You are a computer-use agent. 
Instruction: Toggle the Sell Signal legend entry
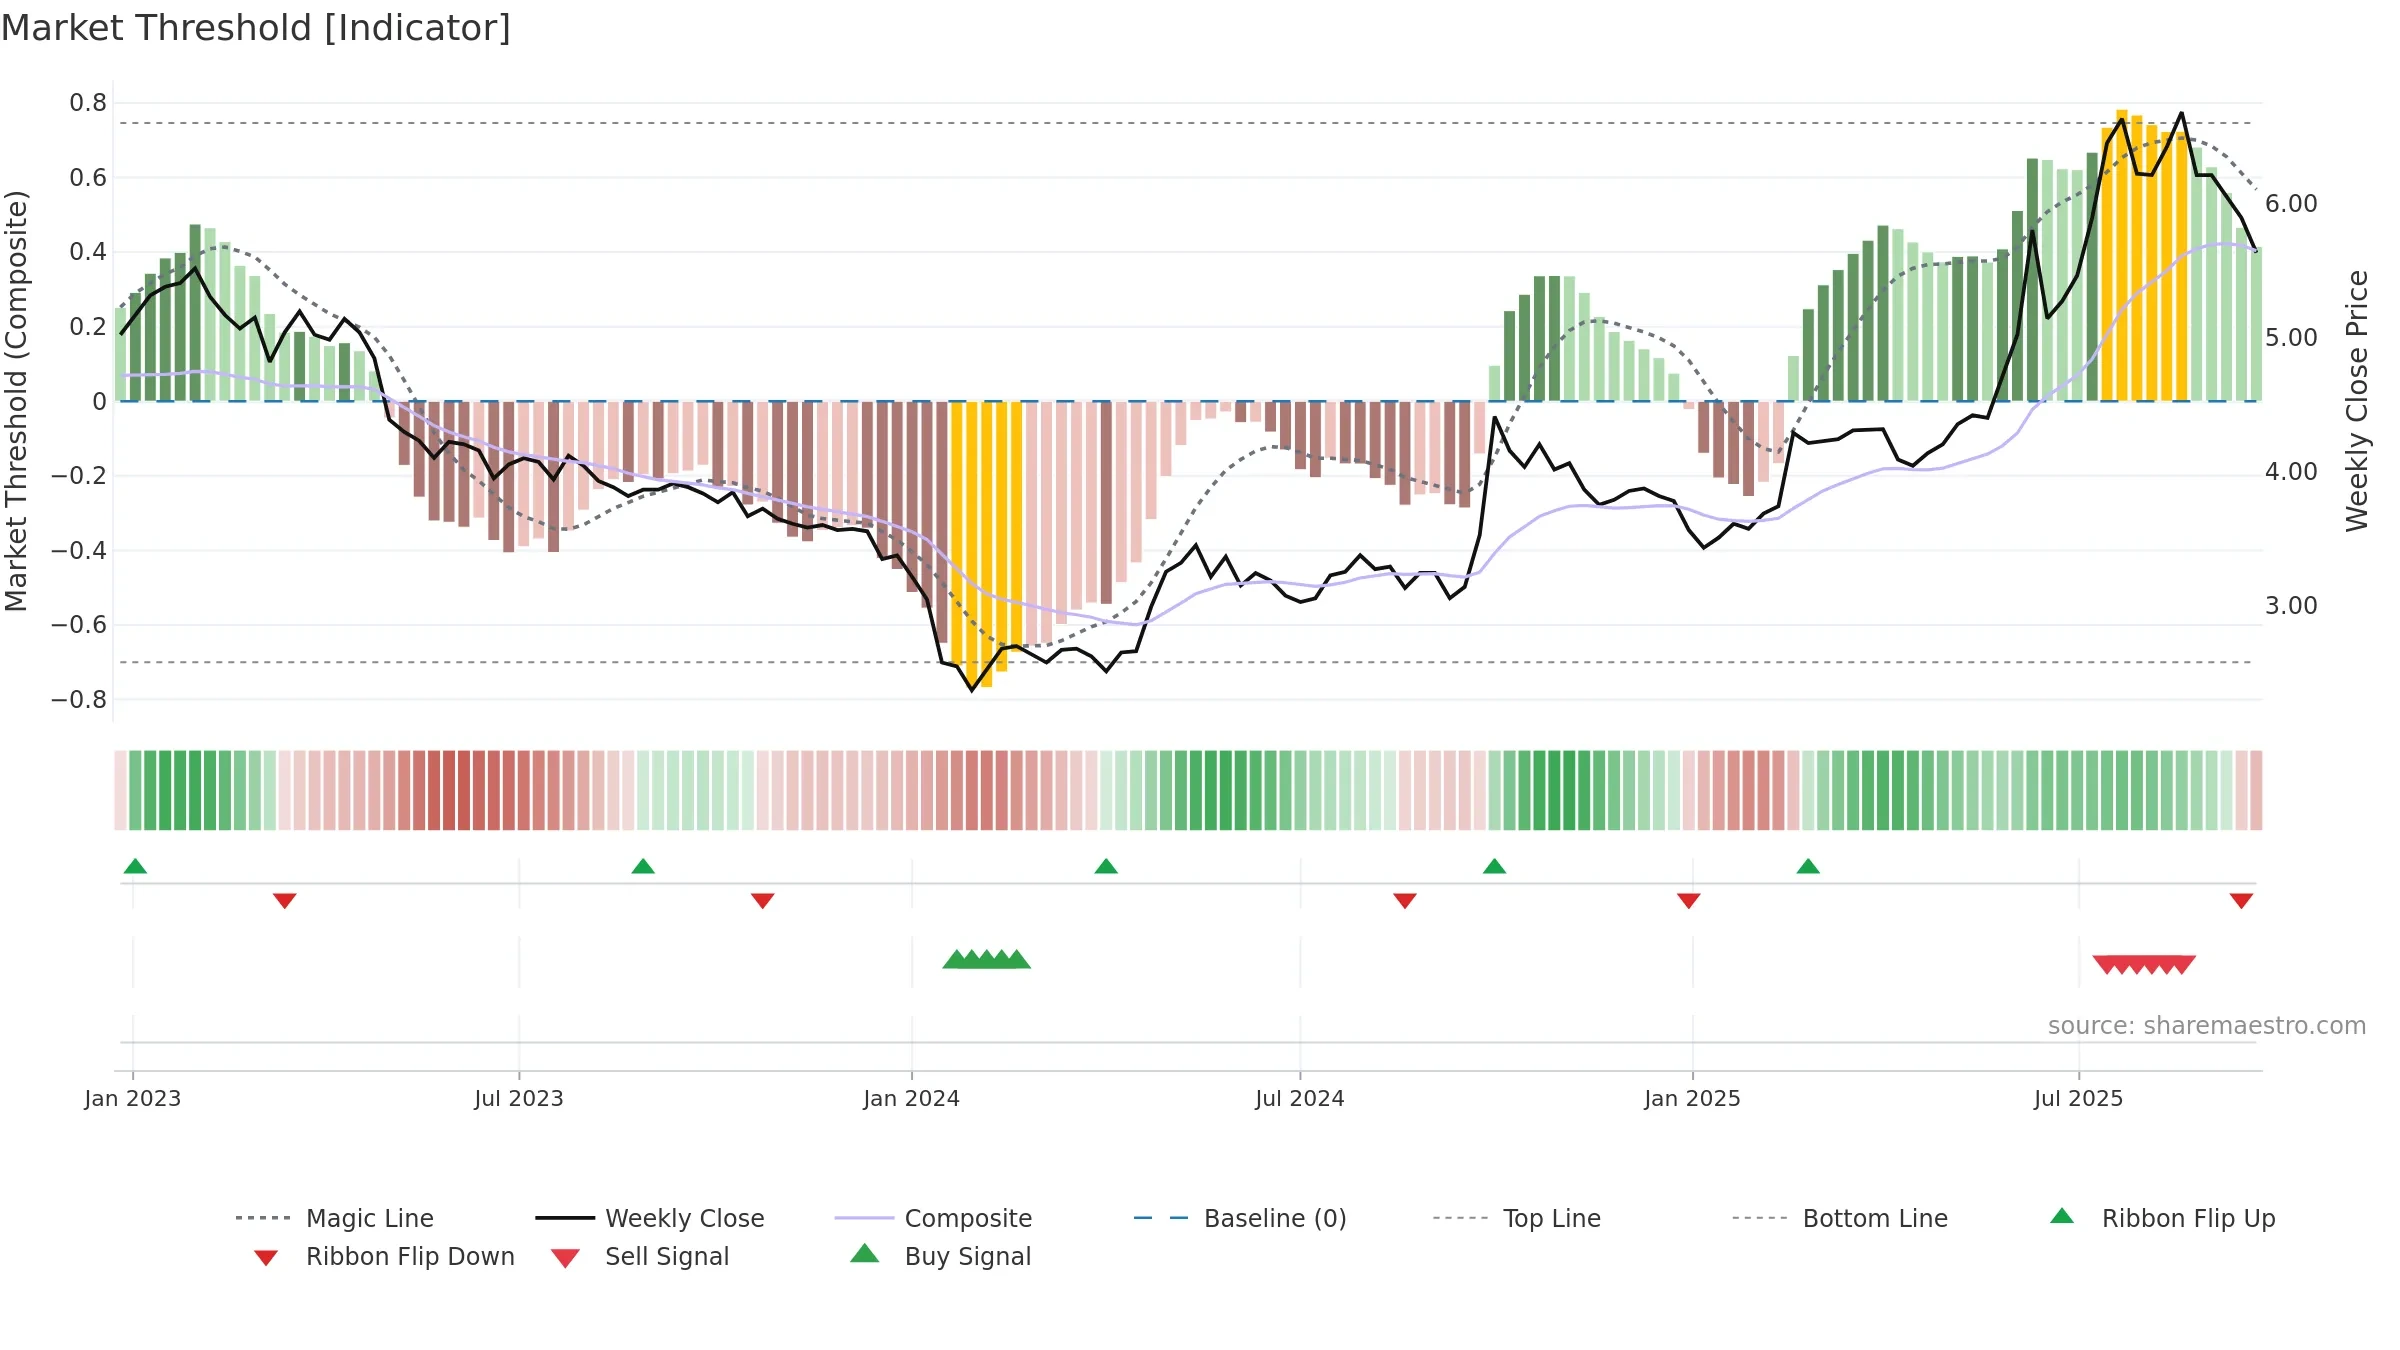click(x=640, y=1256)
